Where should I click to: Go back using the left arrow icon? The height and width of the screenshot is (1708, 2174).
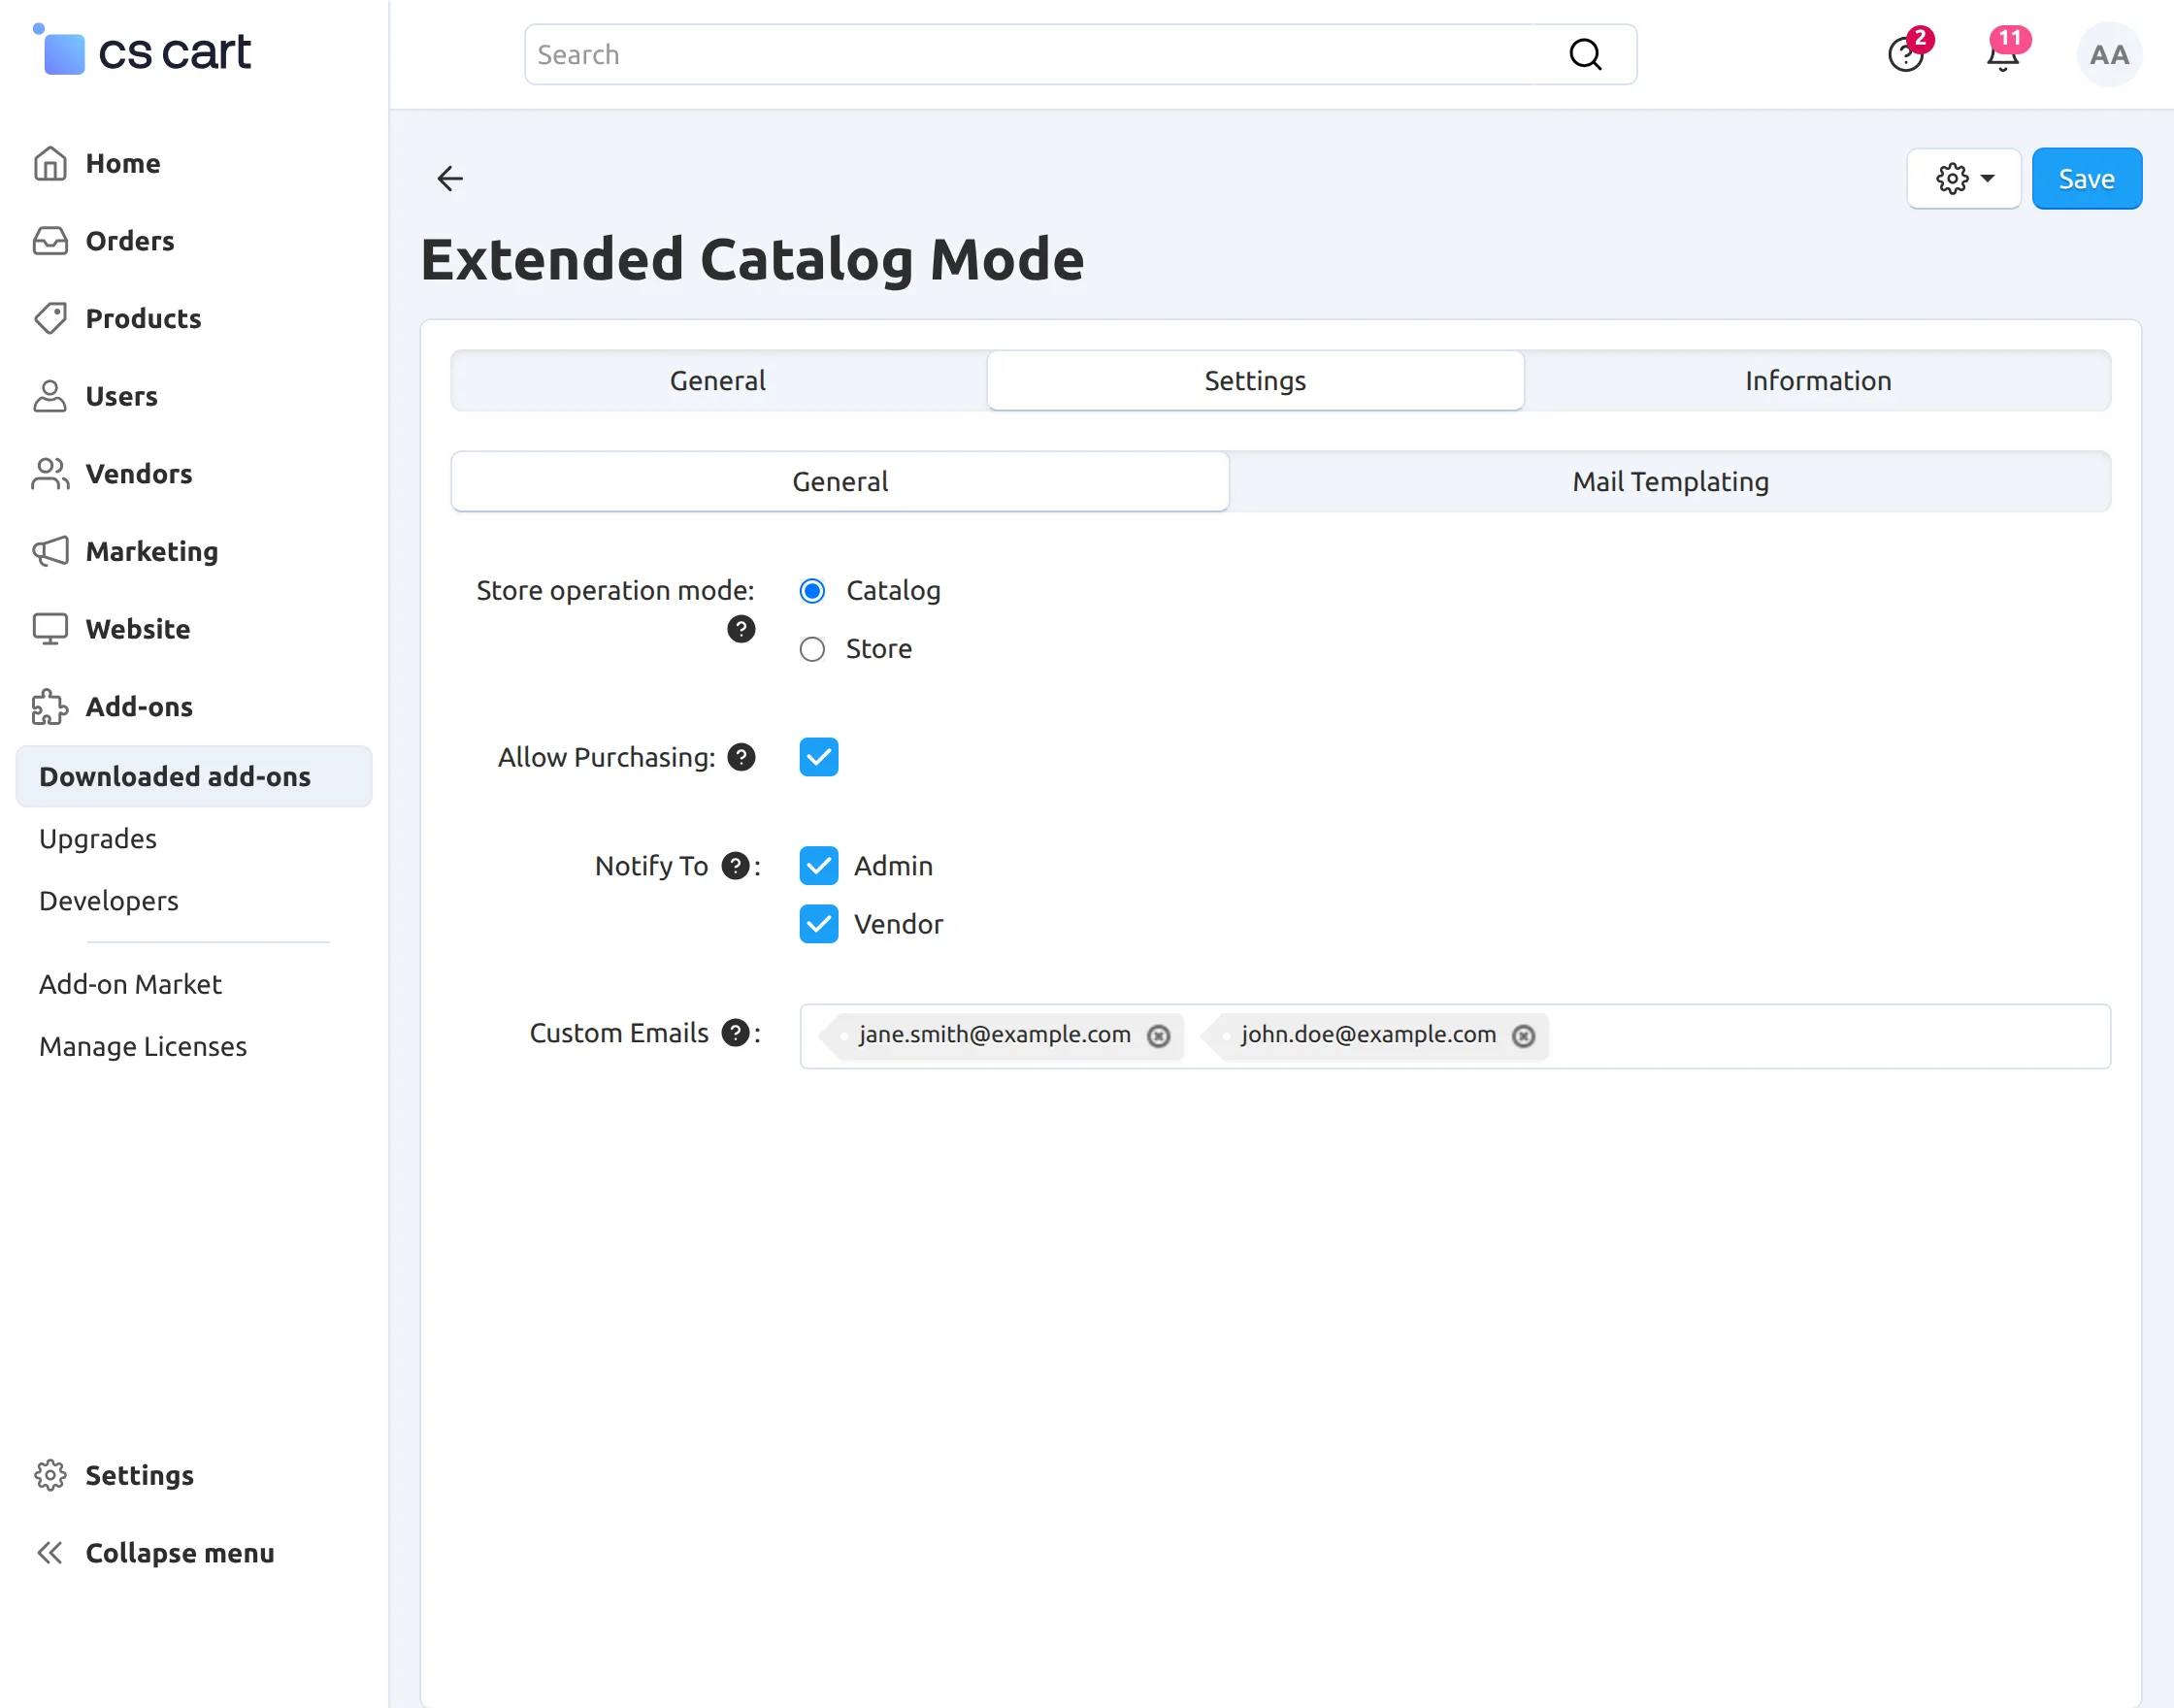[x=450, y=178]
